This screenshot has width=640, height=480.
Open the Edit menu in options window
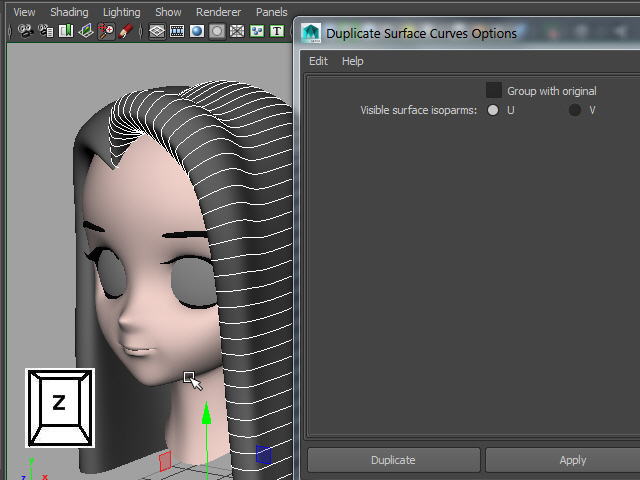coord(318,61)
